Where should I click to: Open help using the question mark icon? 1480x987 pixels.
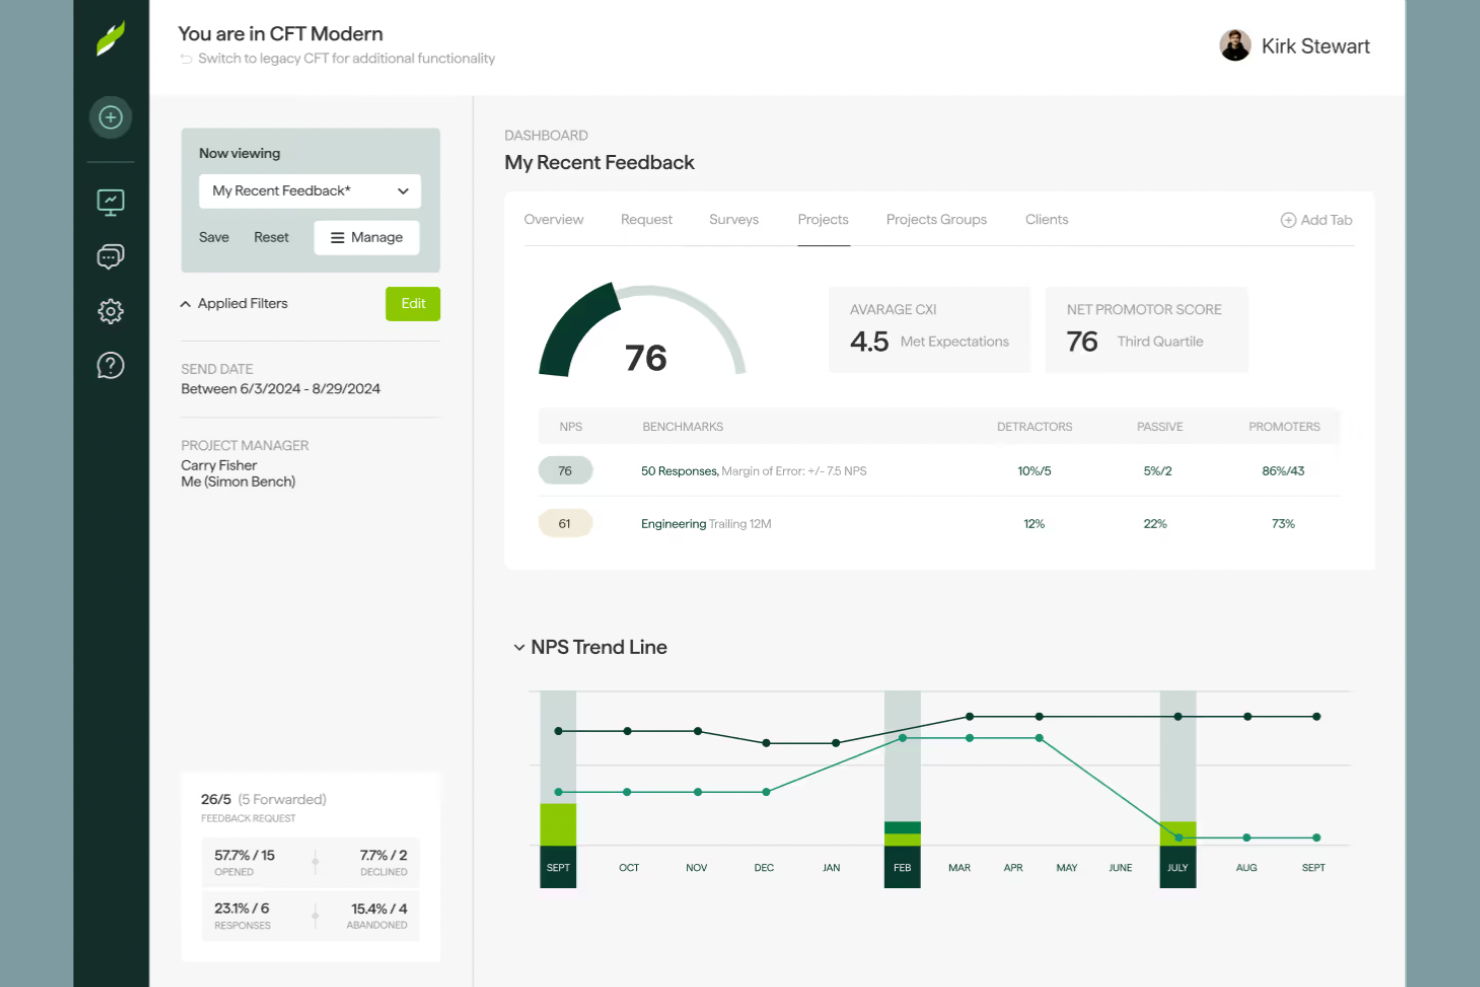pos(110,365)
